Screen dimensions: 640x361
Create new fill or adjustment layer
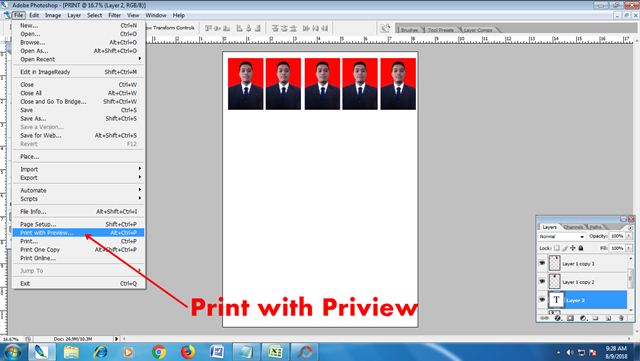583,318
